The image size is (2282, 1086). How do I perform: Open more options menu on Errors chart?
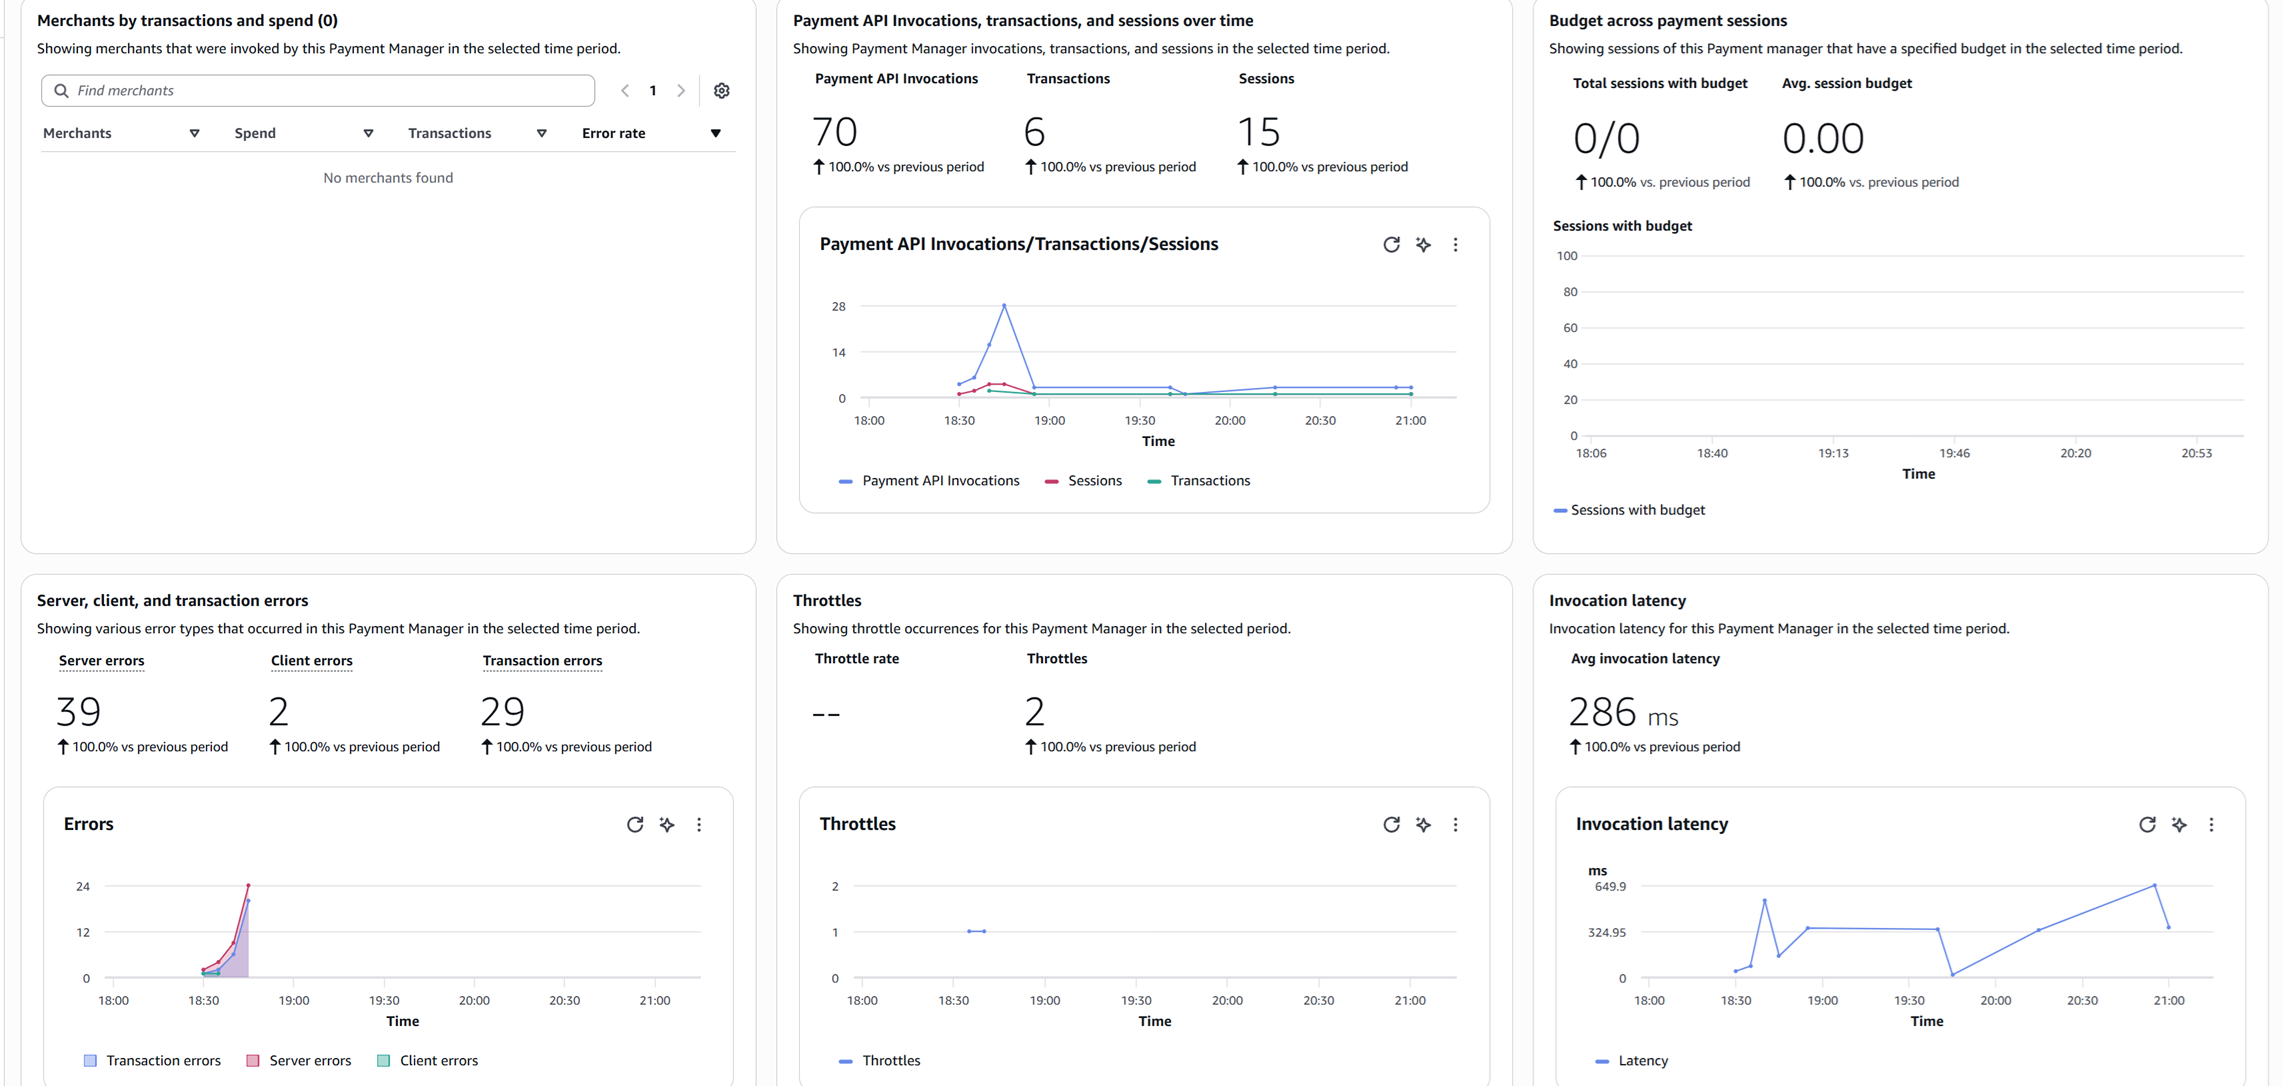[x=699, y=824]
